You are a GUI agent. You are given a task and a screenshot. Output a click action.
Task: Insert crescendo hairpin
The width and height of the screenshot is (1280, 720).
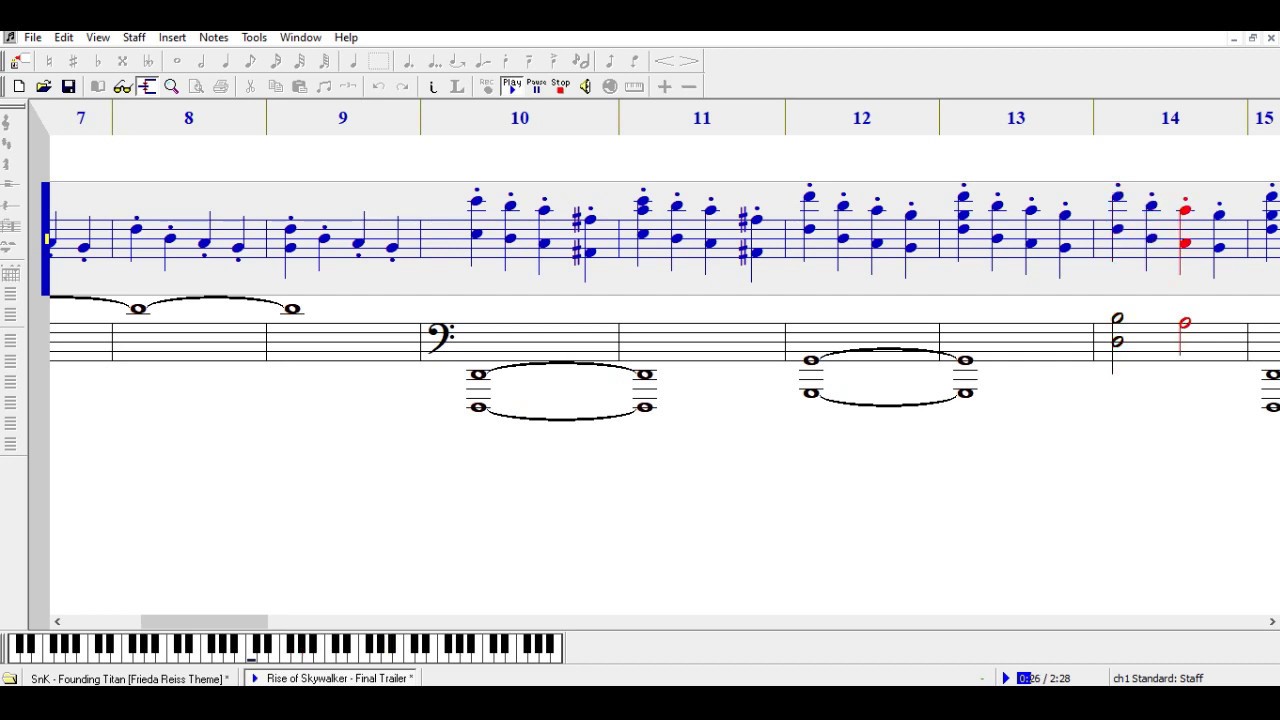tap(664, 61)
